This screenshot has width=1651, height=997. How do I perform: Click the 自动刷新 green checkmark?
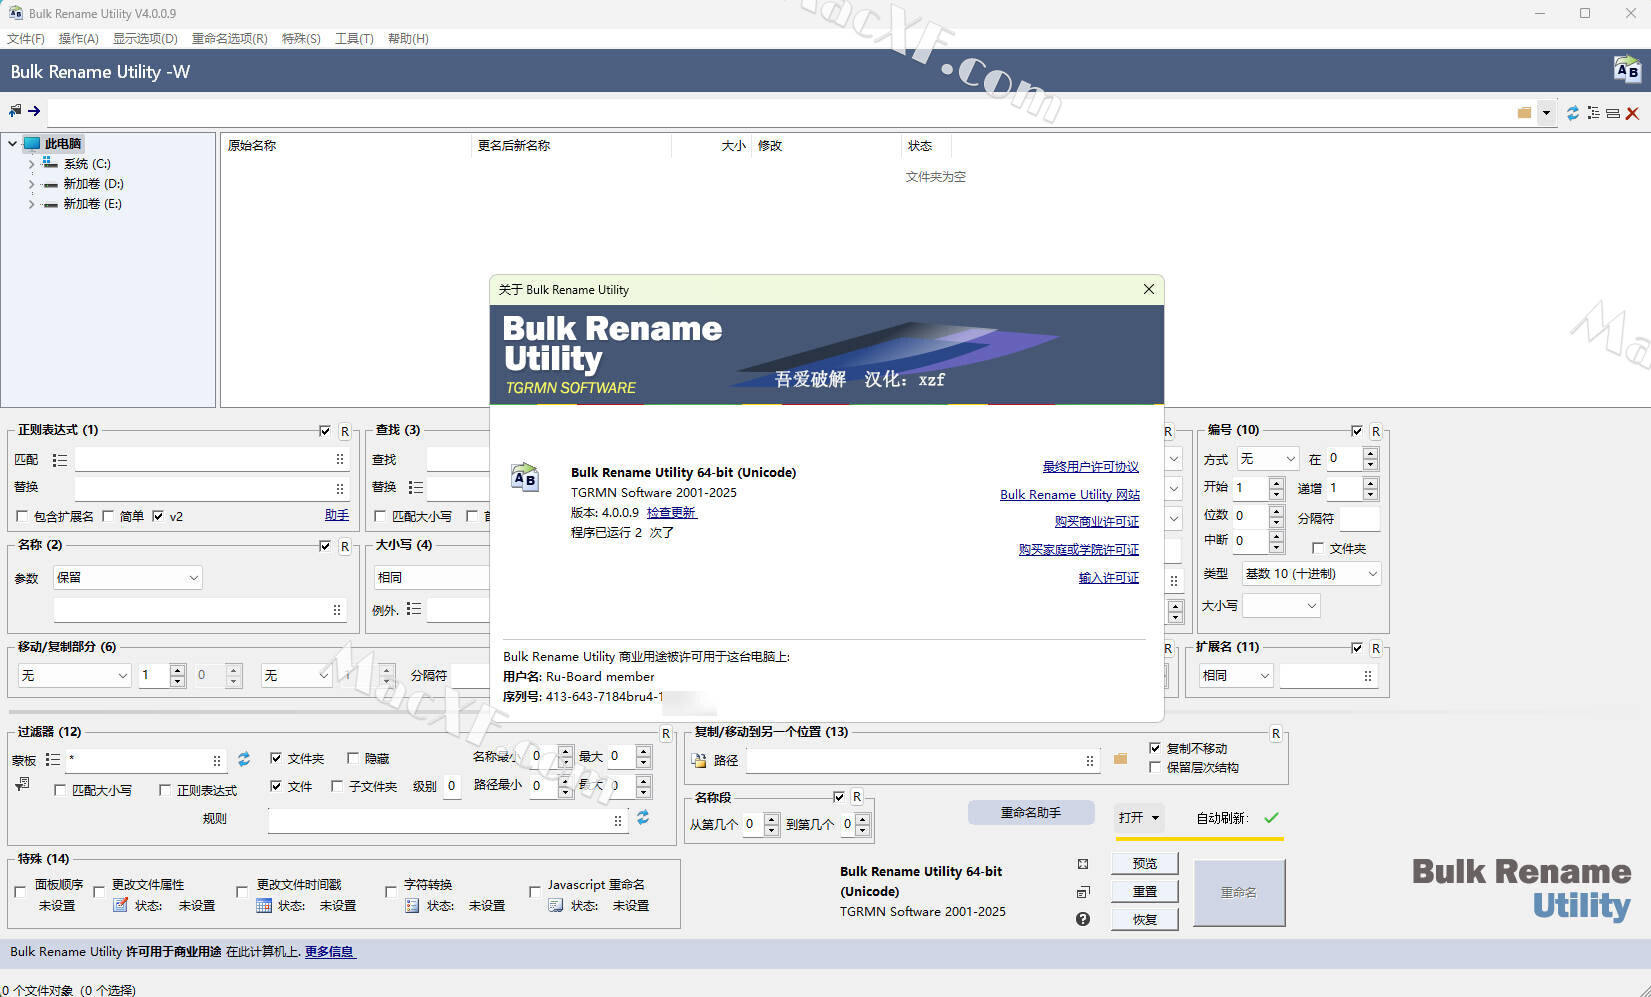[x=1271, y=818]
